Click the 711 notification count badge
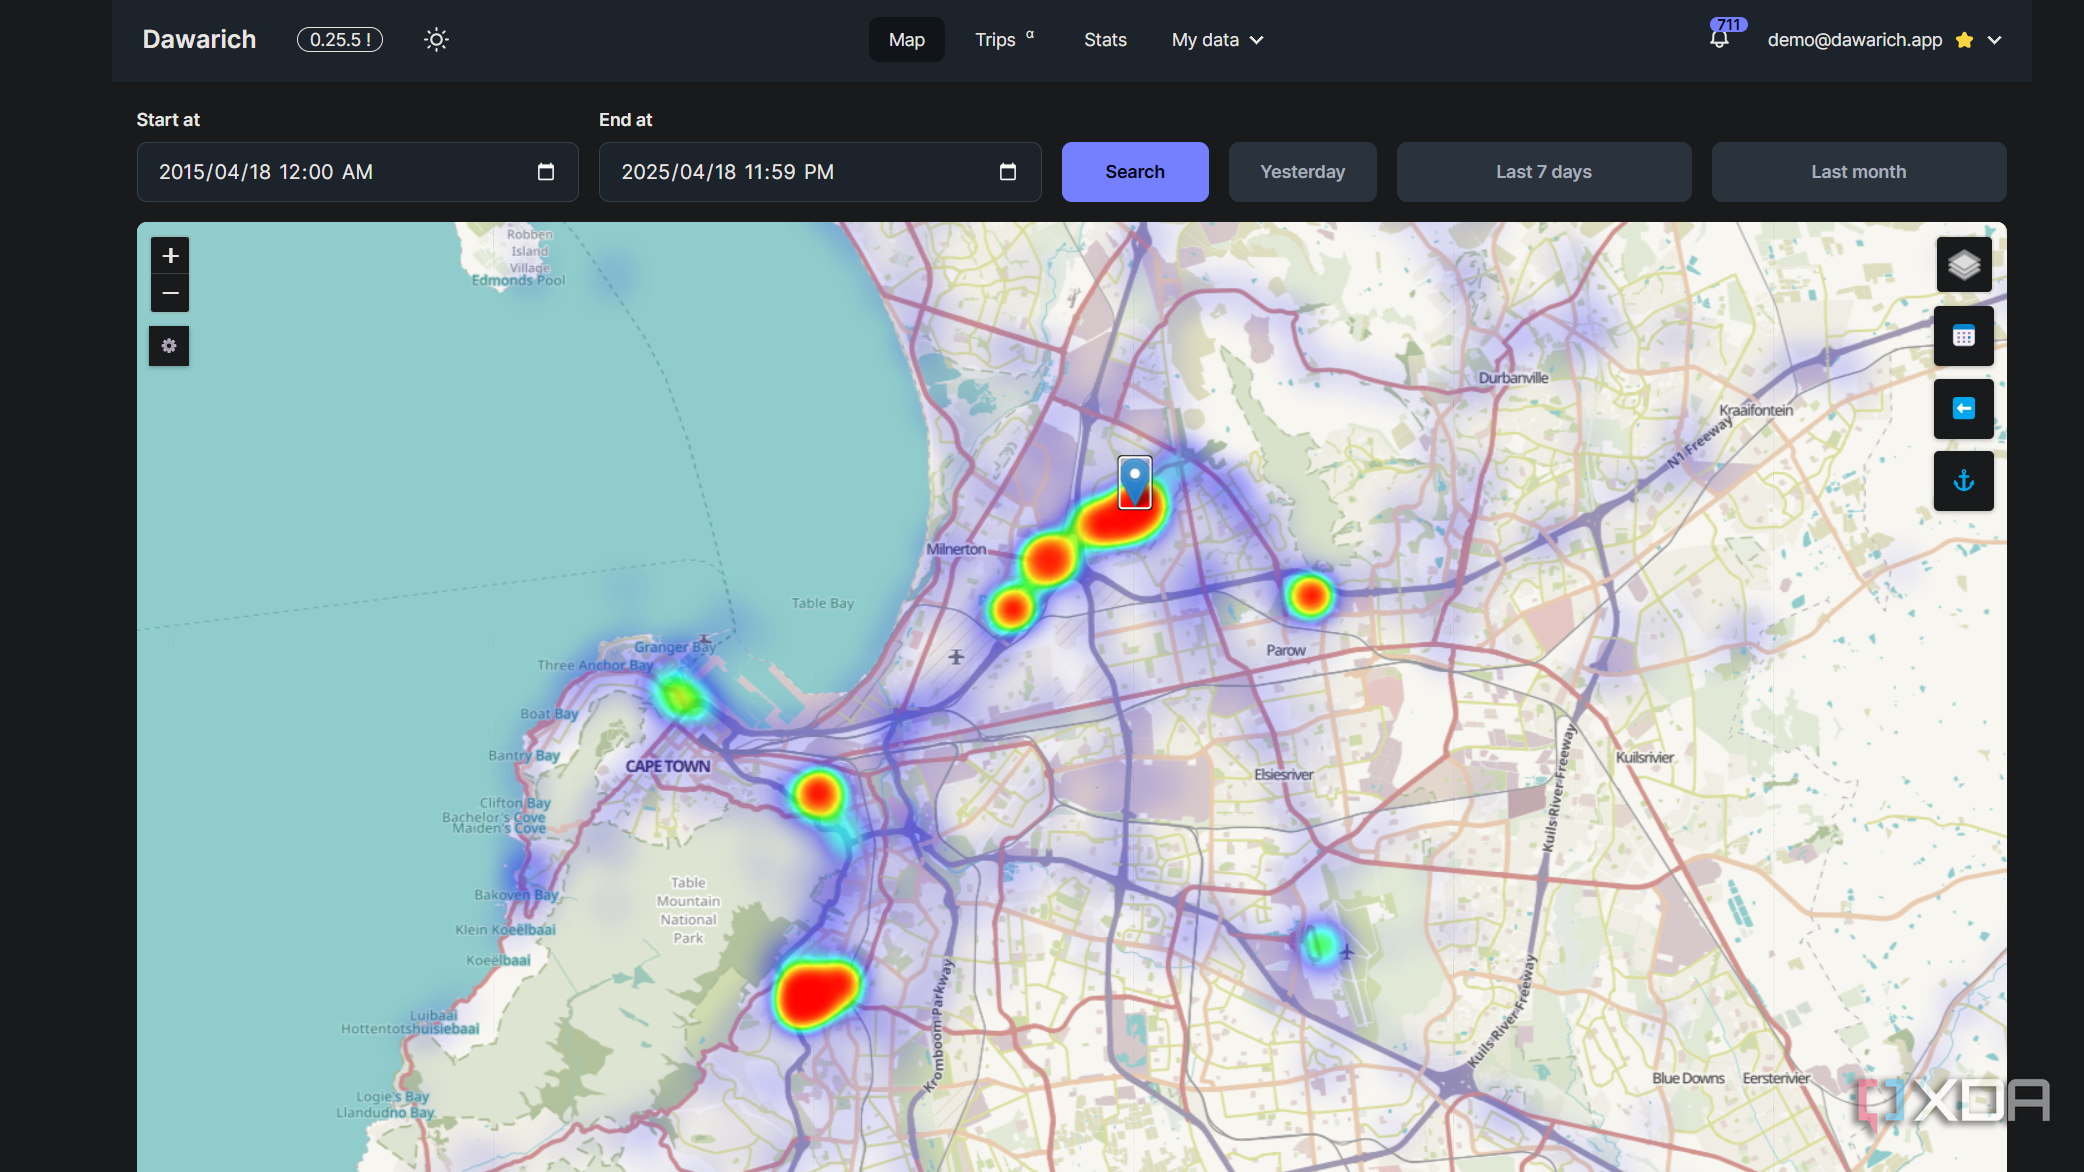Viewport: 2084px width, 1172px height. 1729,25
